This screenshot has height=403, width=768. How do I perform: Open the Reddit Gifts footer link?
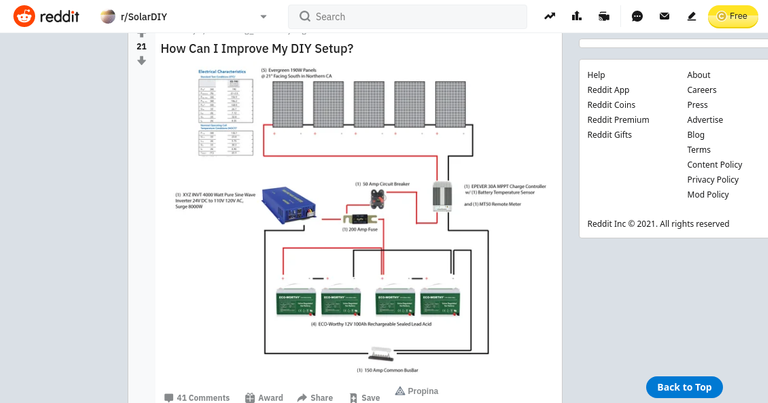(x=609, y=135)
